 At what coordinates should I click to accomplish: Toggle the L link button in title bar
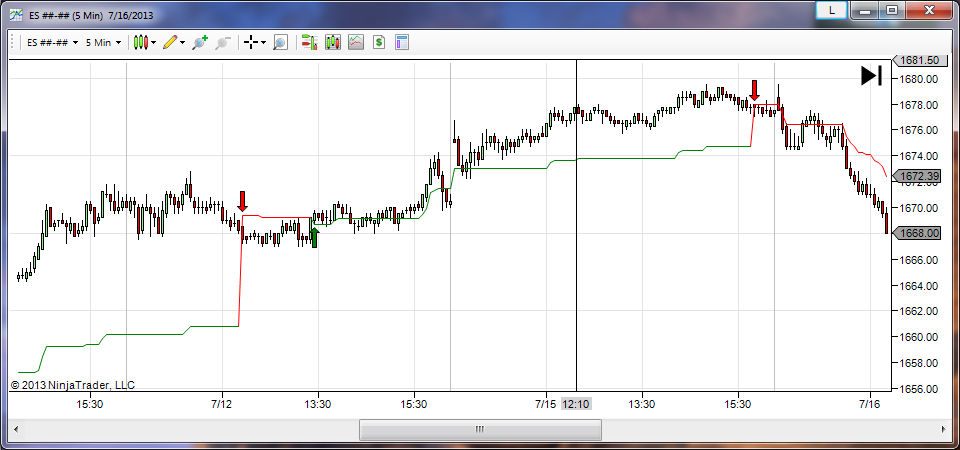point(830,10)
